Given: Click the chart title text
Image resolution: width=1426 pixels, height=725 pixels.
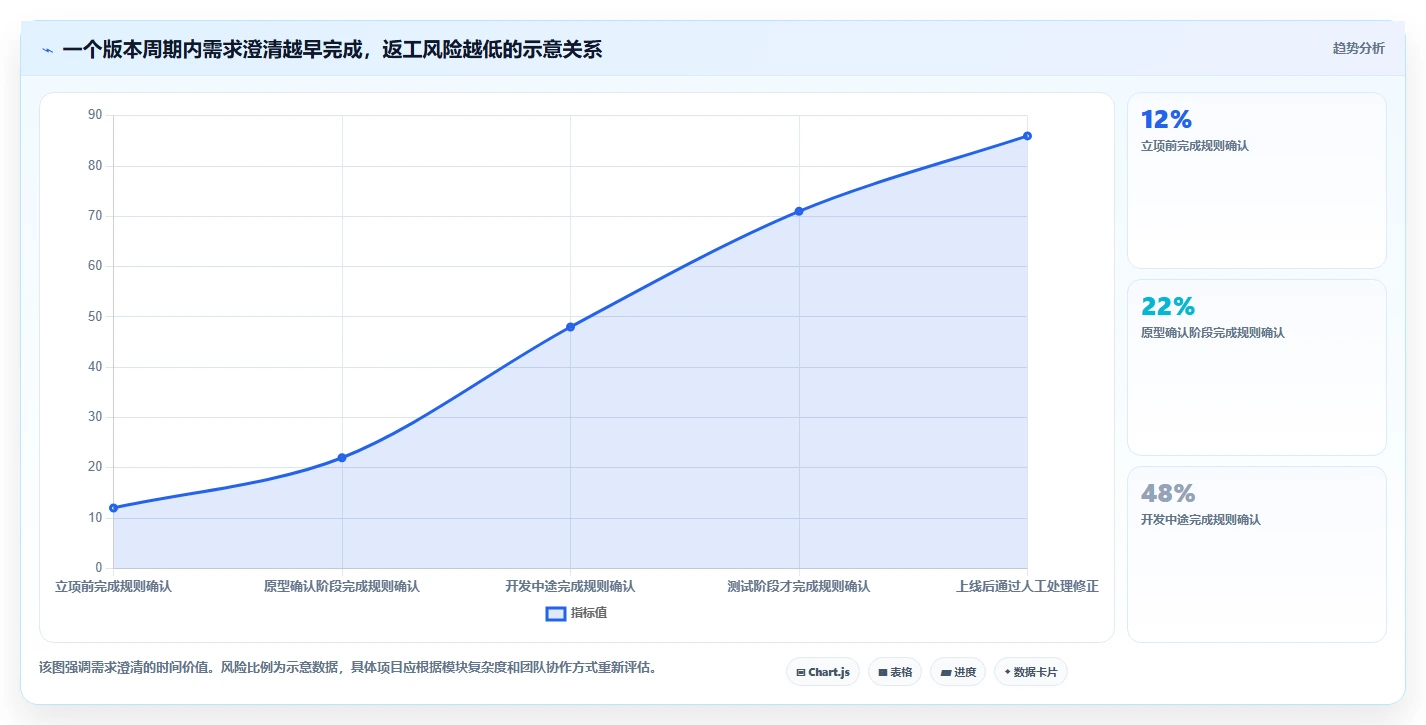Looking at the screenshot, I should tap(332, 49).
